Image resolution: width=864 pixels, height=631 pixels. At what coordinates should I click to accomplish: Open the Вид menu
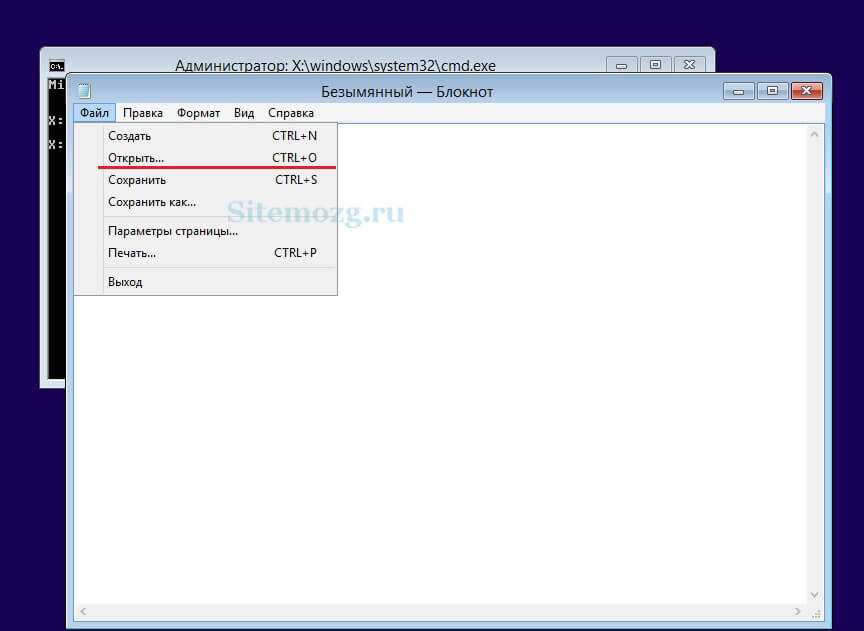pos(244,113)
